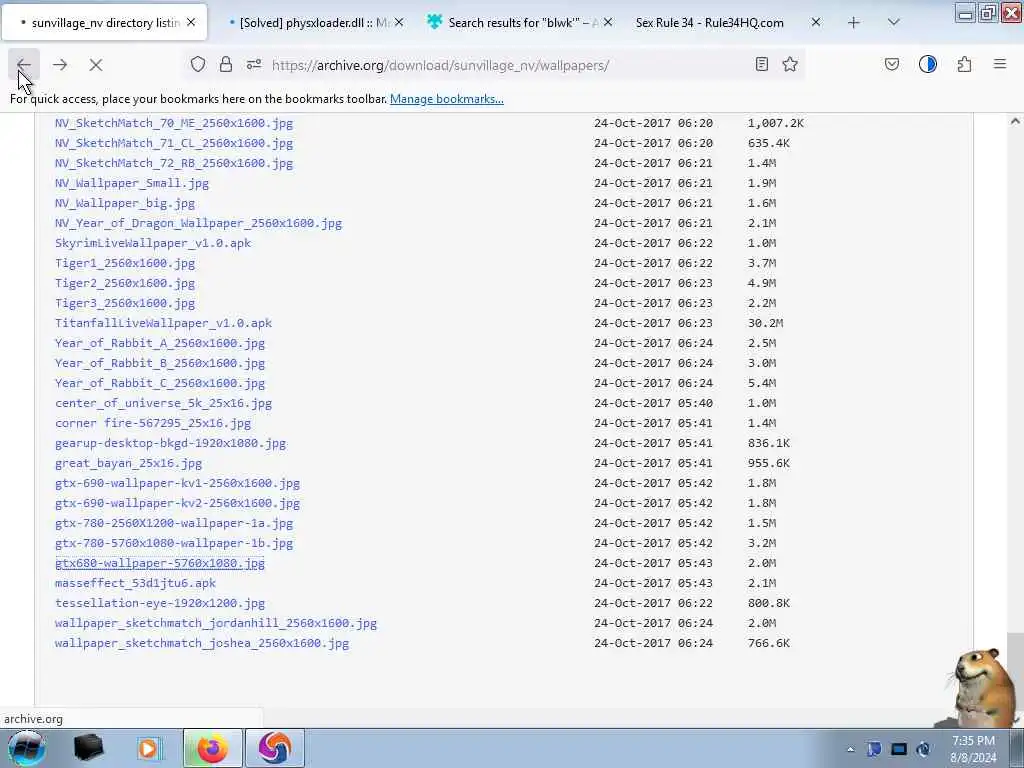Download TitanfallLiveWallpaper_v1.0.apk
The width and height of the screenshot is (1024, 768).
(163, 323)
